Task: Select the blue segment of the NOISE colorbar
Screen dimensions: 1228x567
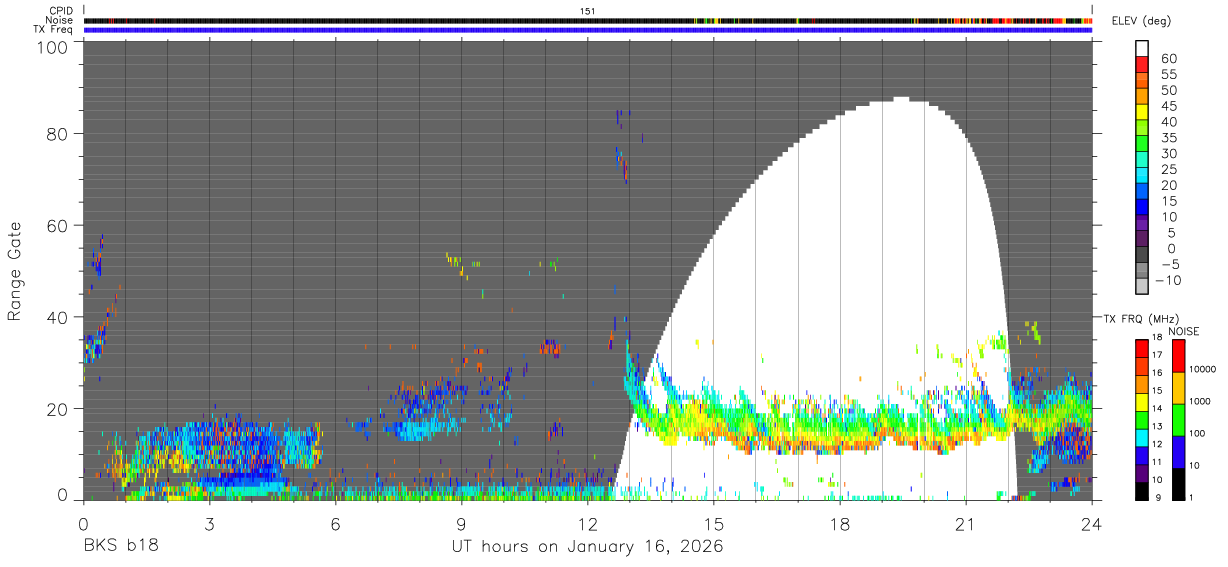Action: pos(1179,452)
